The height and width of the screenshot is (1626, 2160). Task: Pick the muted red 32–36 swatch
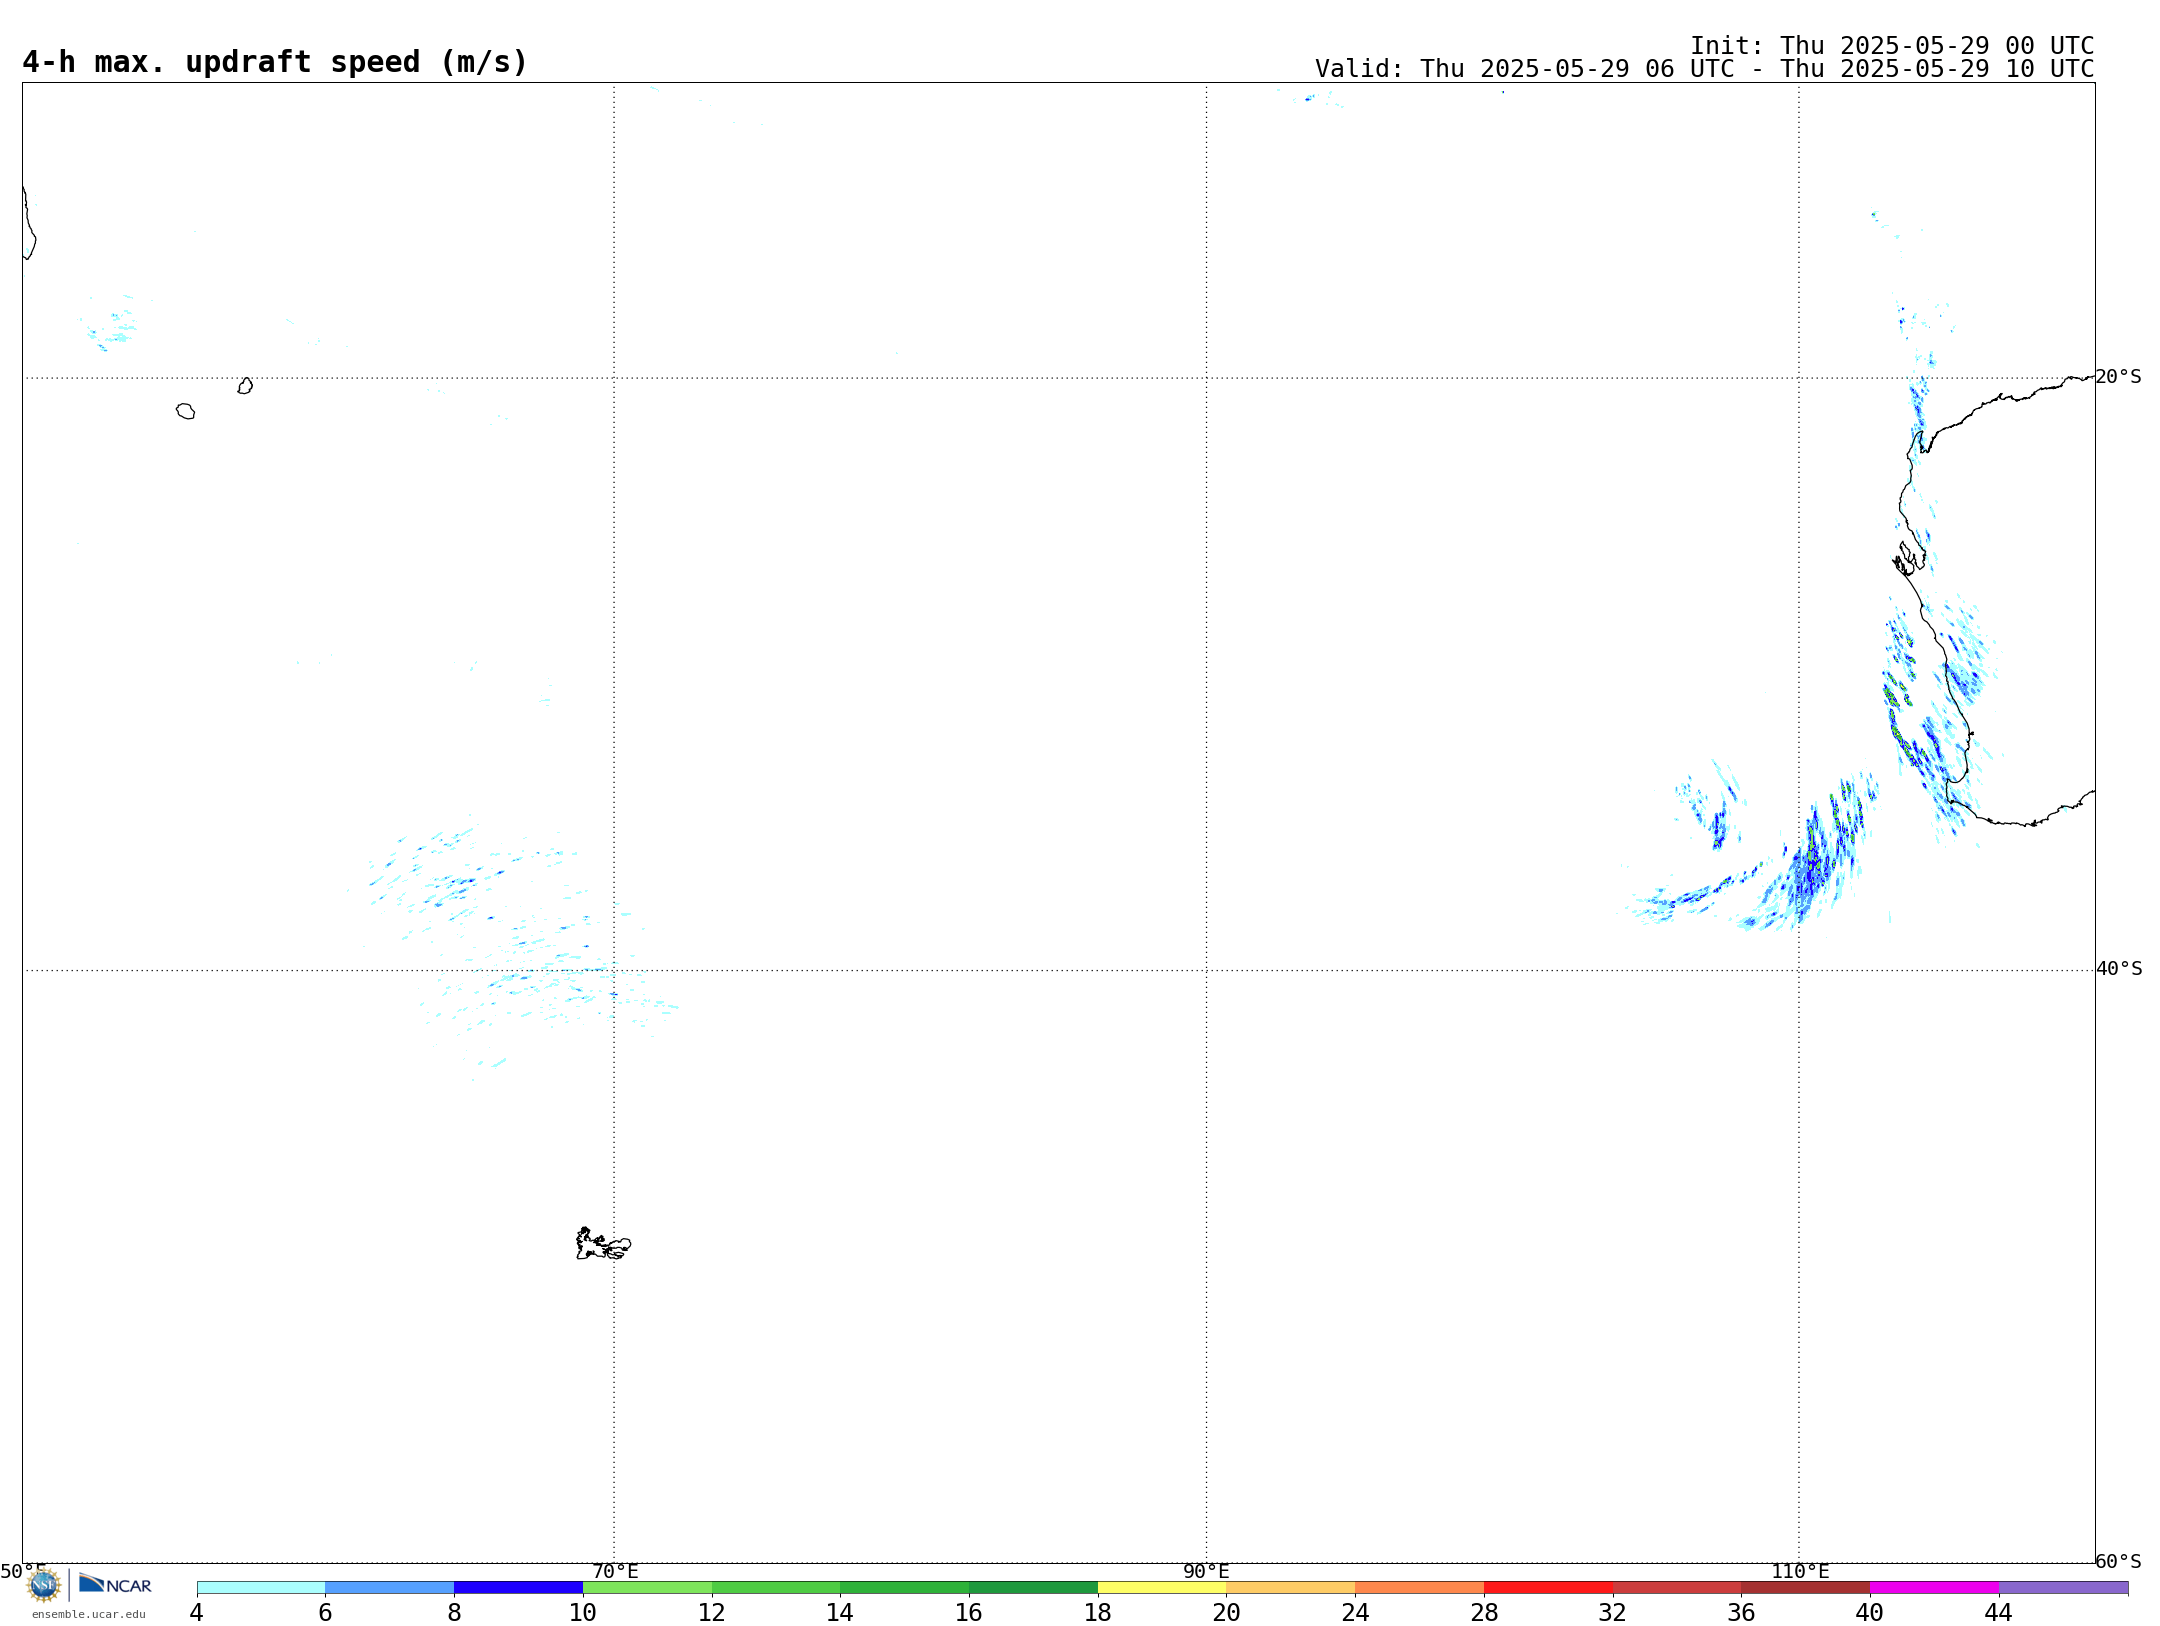tap(1677, 1588)
